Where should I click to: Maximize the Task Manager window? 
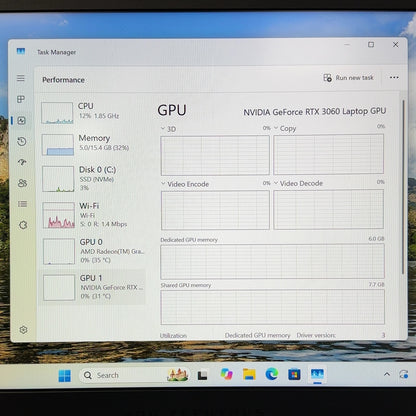point(371,44)
